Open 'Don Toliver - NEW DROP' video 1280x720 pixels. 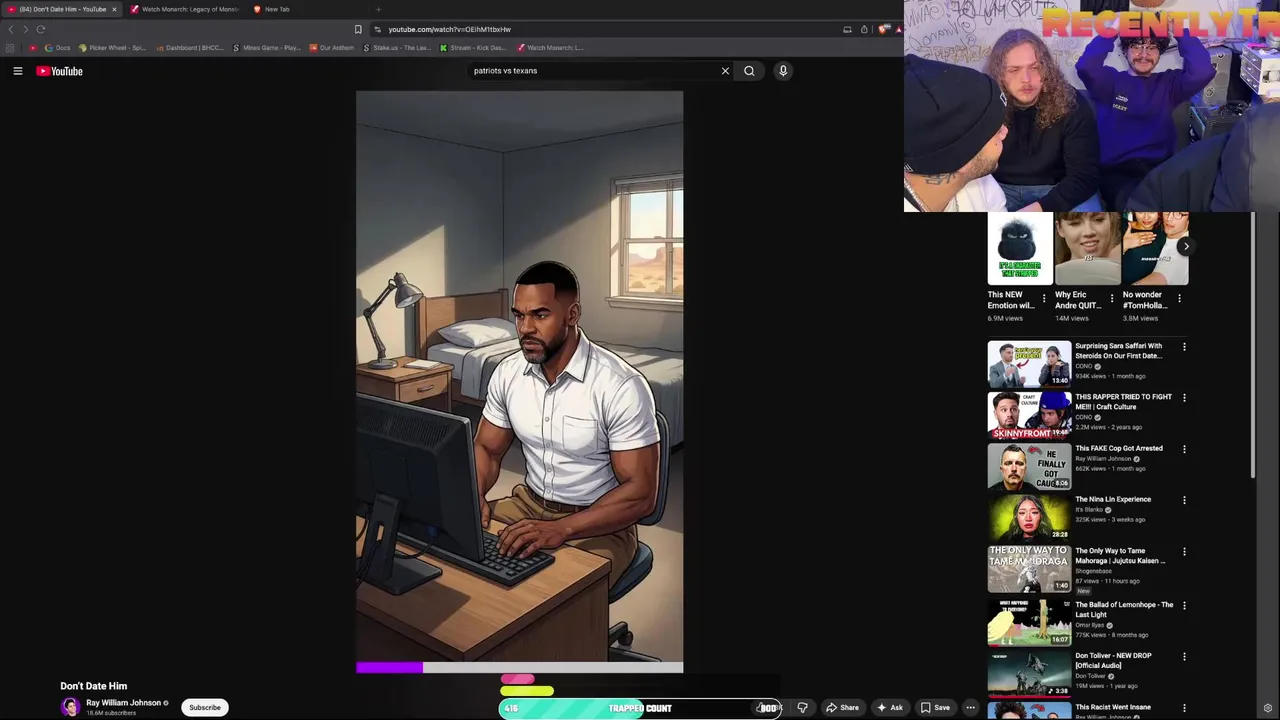click(x=1029, y=673)
